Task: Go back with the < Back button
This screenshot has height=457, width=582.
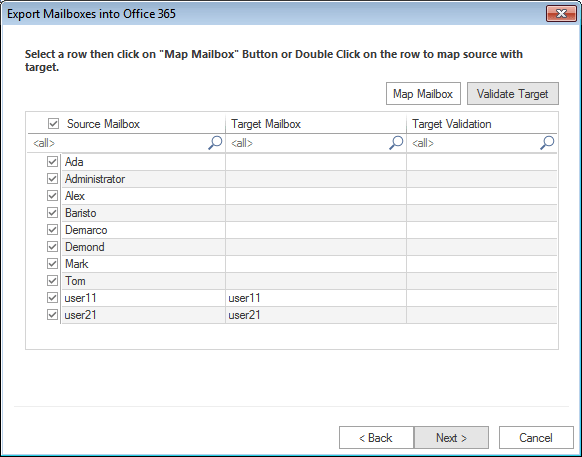Action: [x=376, y=438]
